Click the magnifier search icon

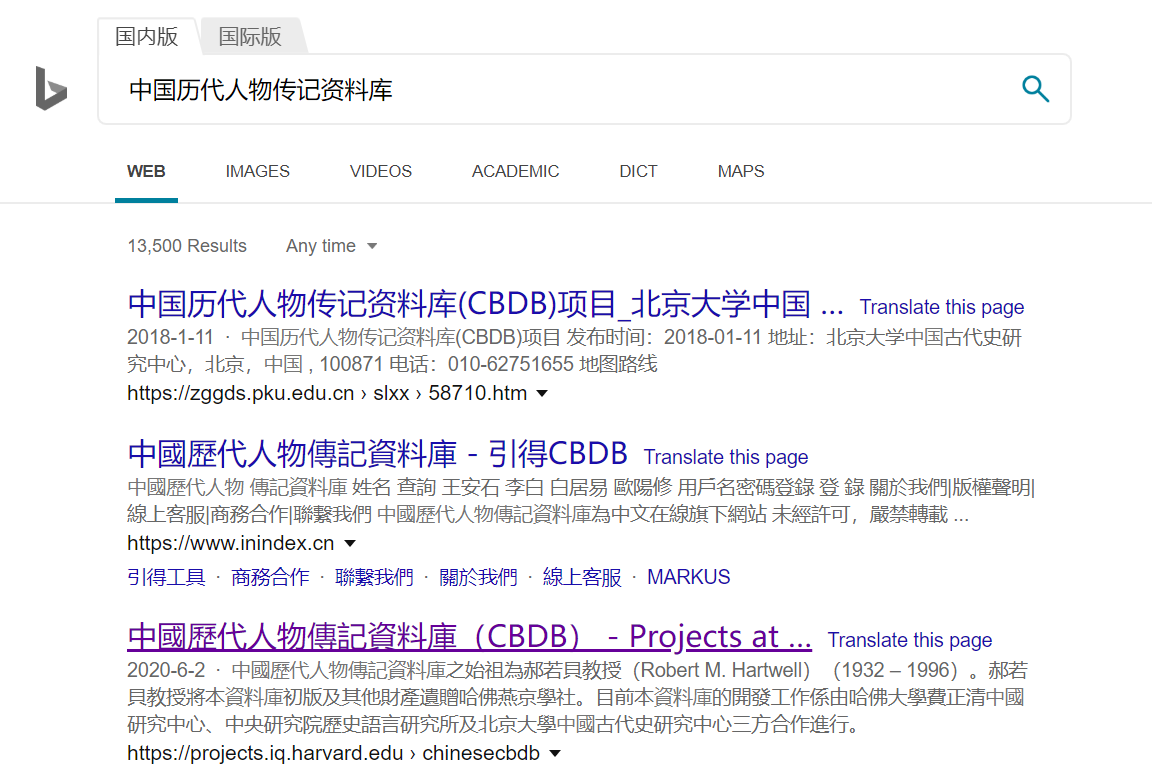pyautogui.click(x=1035, y=89)
